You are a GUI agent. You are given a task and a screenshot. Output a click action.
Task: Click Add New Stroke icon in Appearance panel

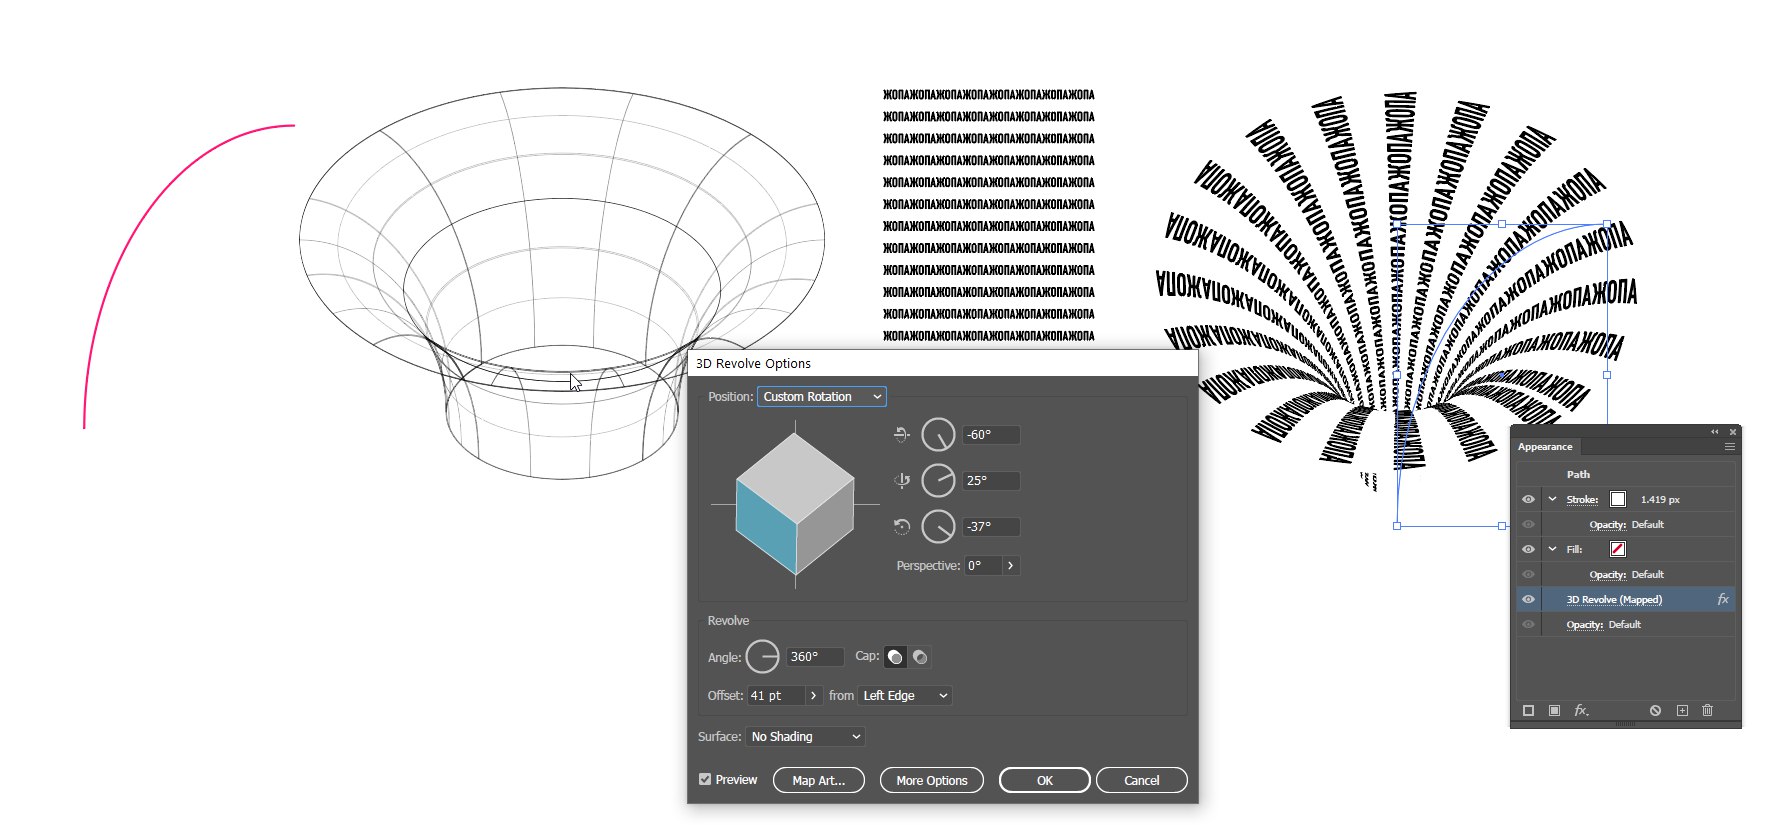pos(1528,710)
